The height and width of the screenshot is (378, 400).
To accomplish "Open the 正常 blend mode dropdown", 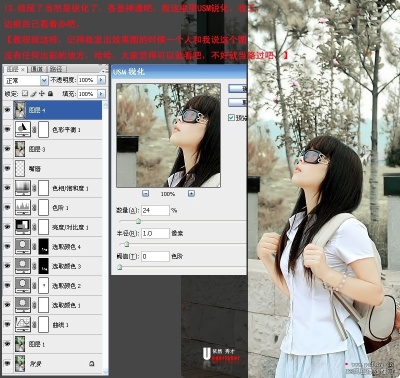I will (44, 80).
